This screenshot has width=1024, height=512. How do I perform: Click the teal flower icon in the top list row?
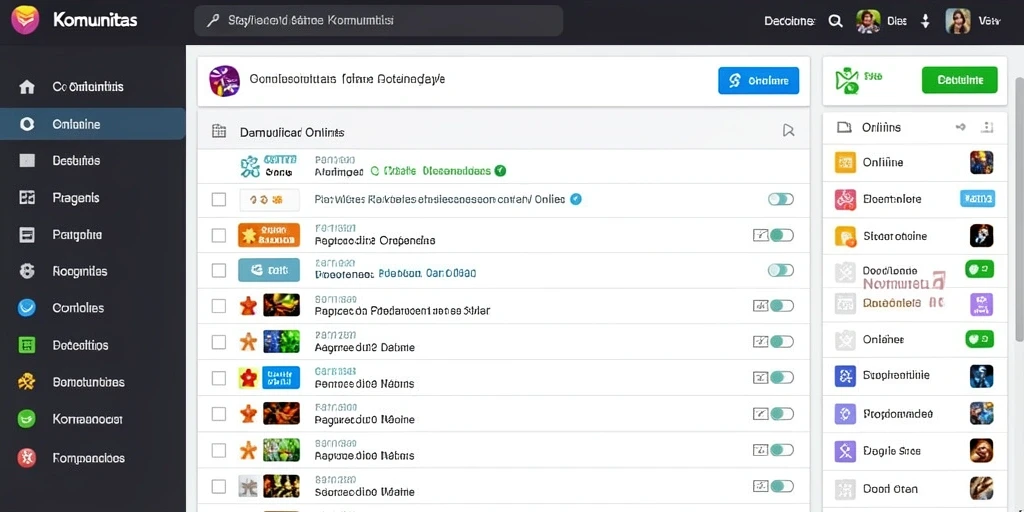click(250, 167)
